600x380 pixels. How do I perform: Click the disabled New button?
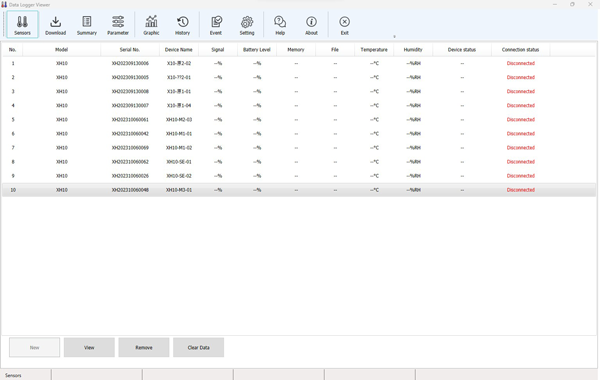click(34, 347)
